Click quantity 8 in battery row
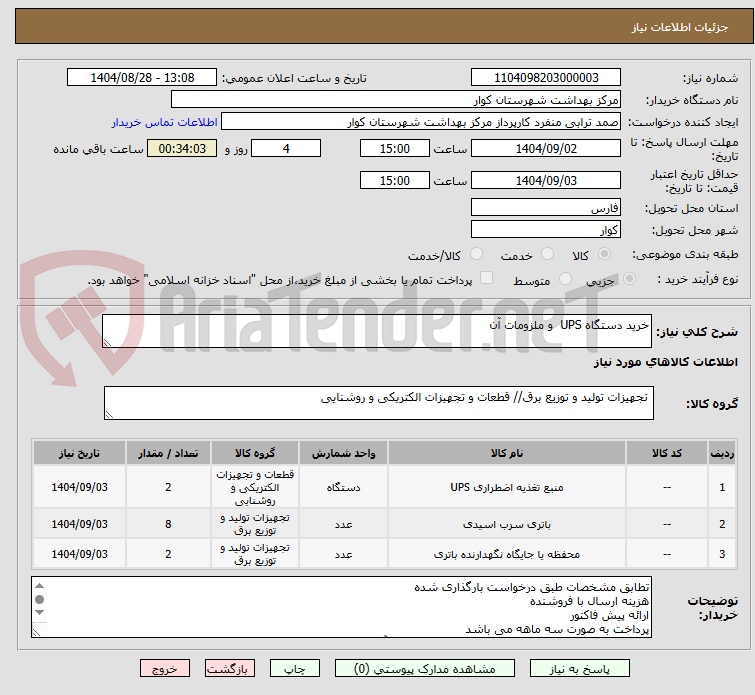The image size is (755, 695). coord(168,524)
